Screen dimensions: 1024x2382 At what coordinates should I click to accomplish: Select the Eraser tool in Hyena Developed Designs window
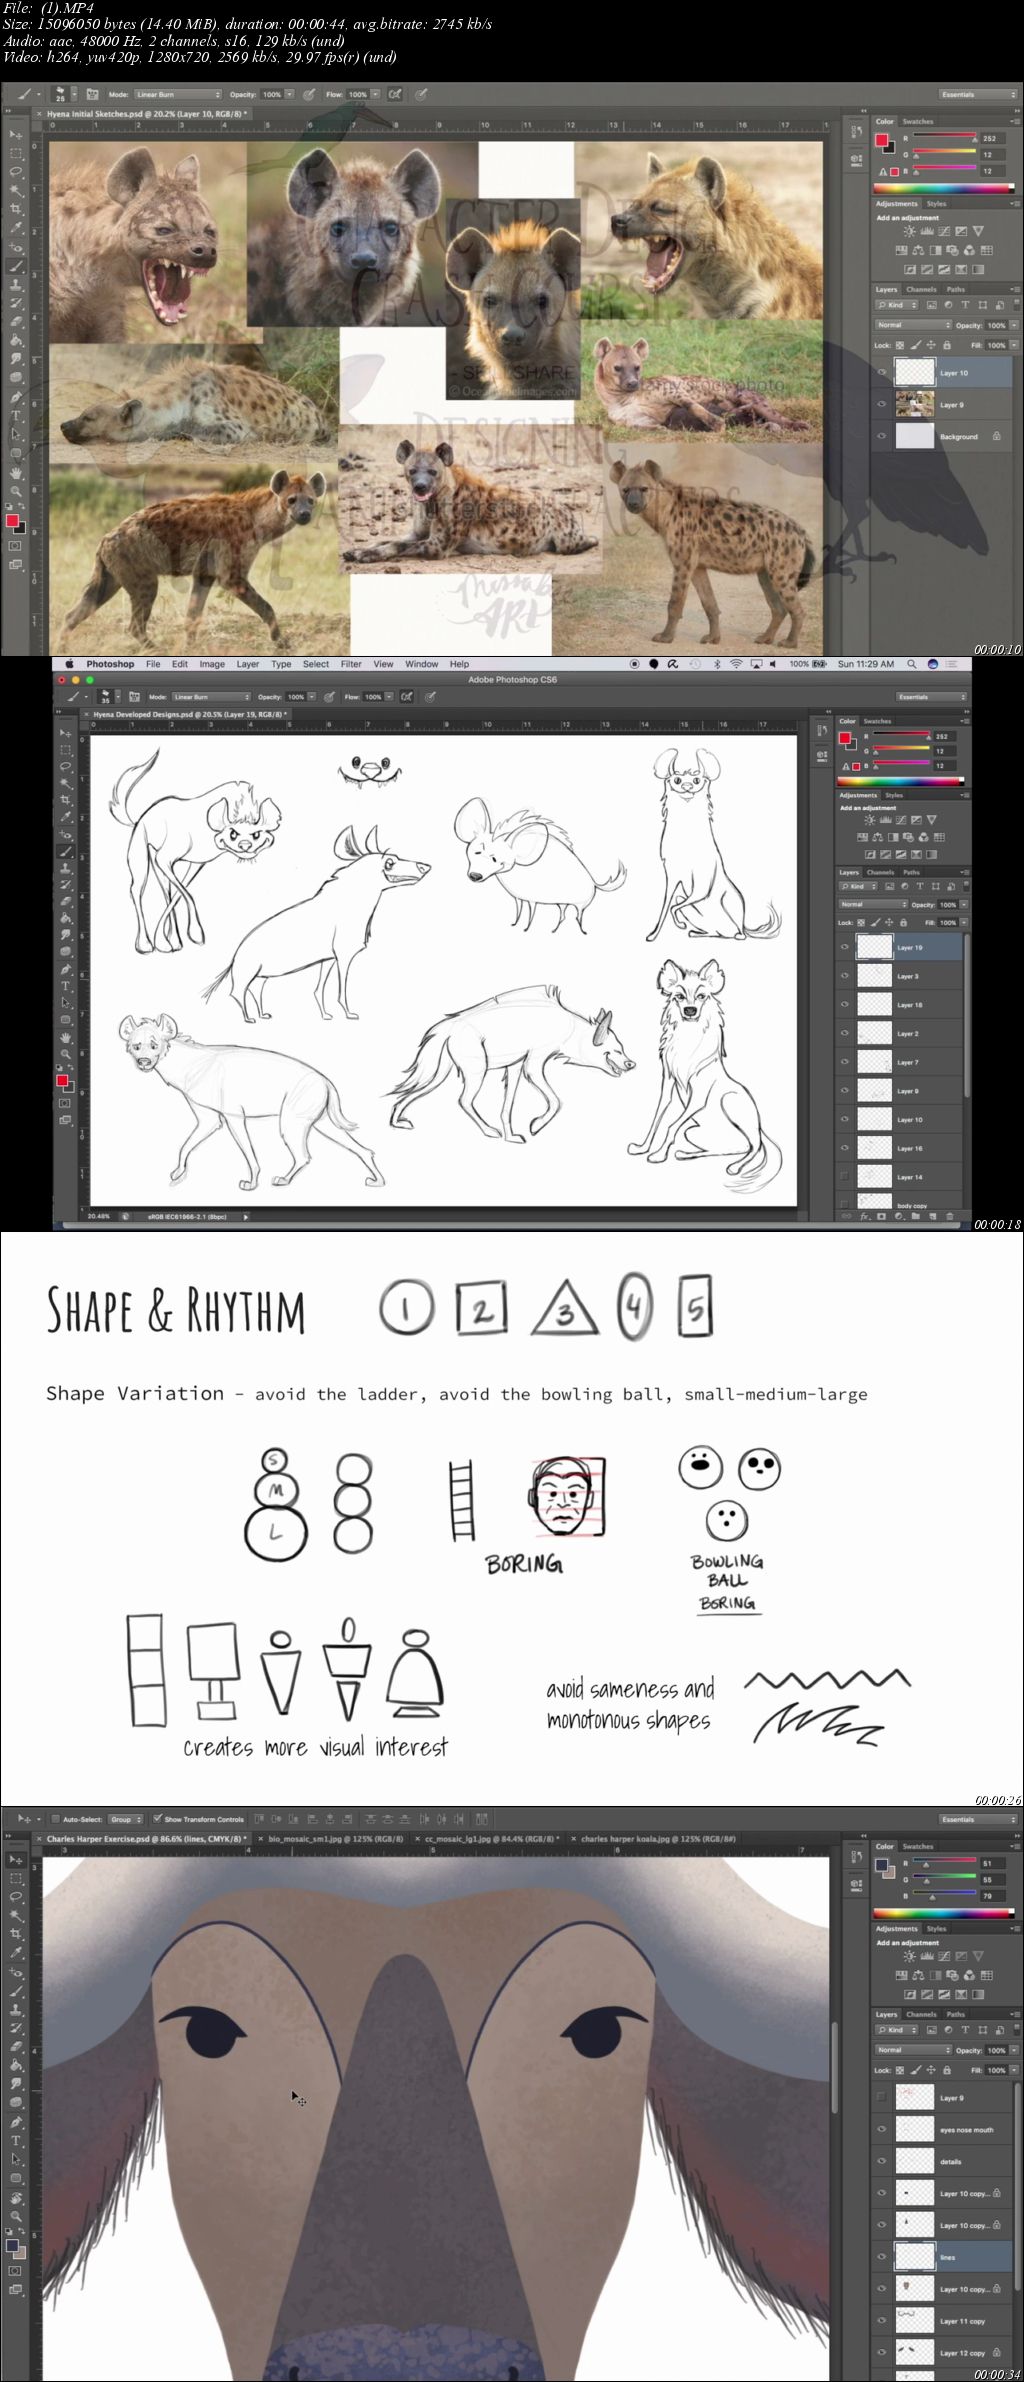66,901
